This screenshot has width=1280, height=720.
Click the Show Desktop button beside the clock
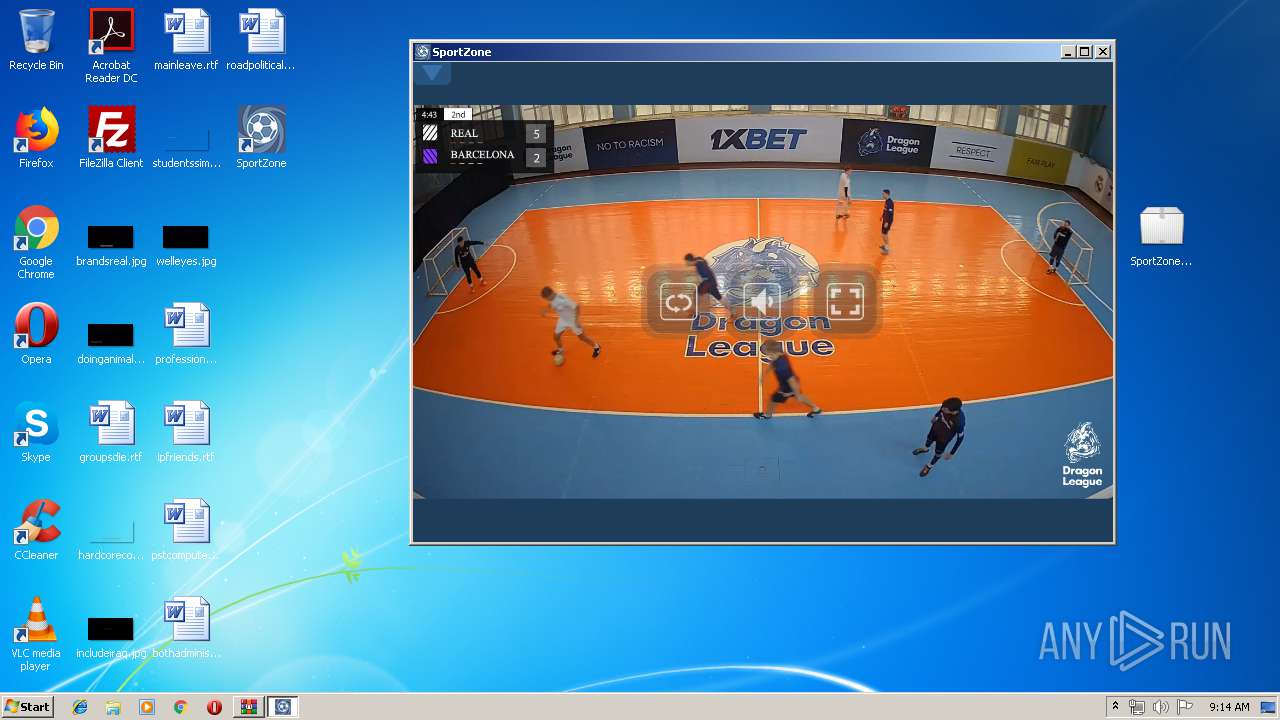coord(1269,707)
